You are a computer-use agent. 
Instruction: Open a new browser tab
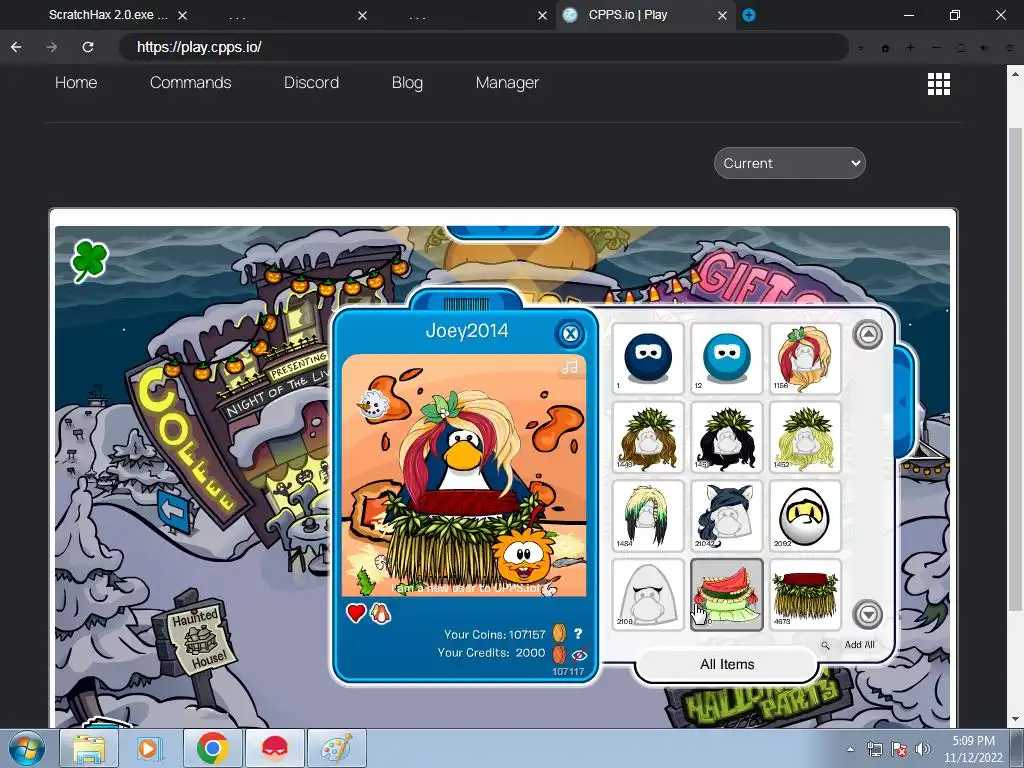click(749, 15)
